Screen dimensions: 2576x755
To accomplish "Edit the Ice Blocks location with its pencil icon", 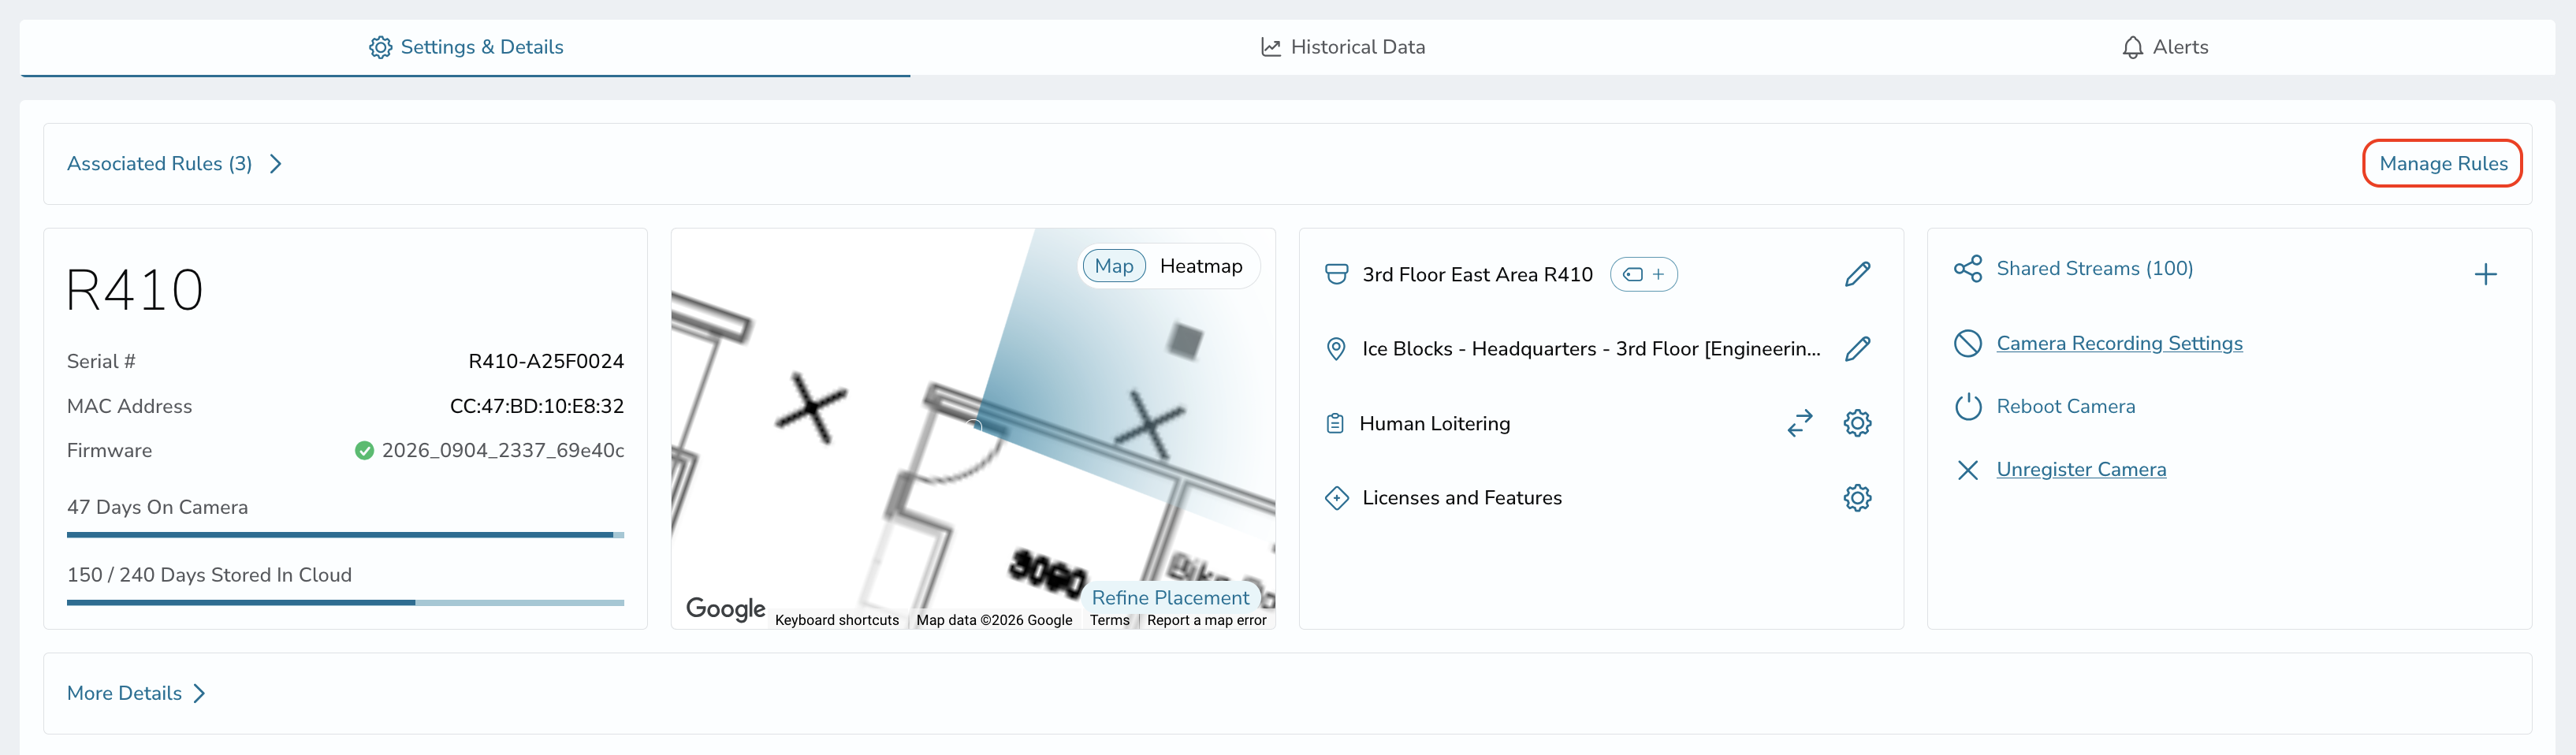I will point(1857,349).
